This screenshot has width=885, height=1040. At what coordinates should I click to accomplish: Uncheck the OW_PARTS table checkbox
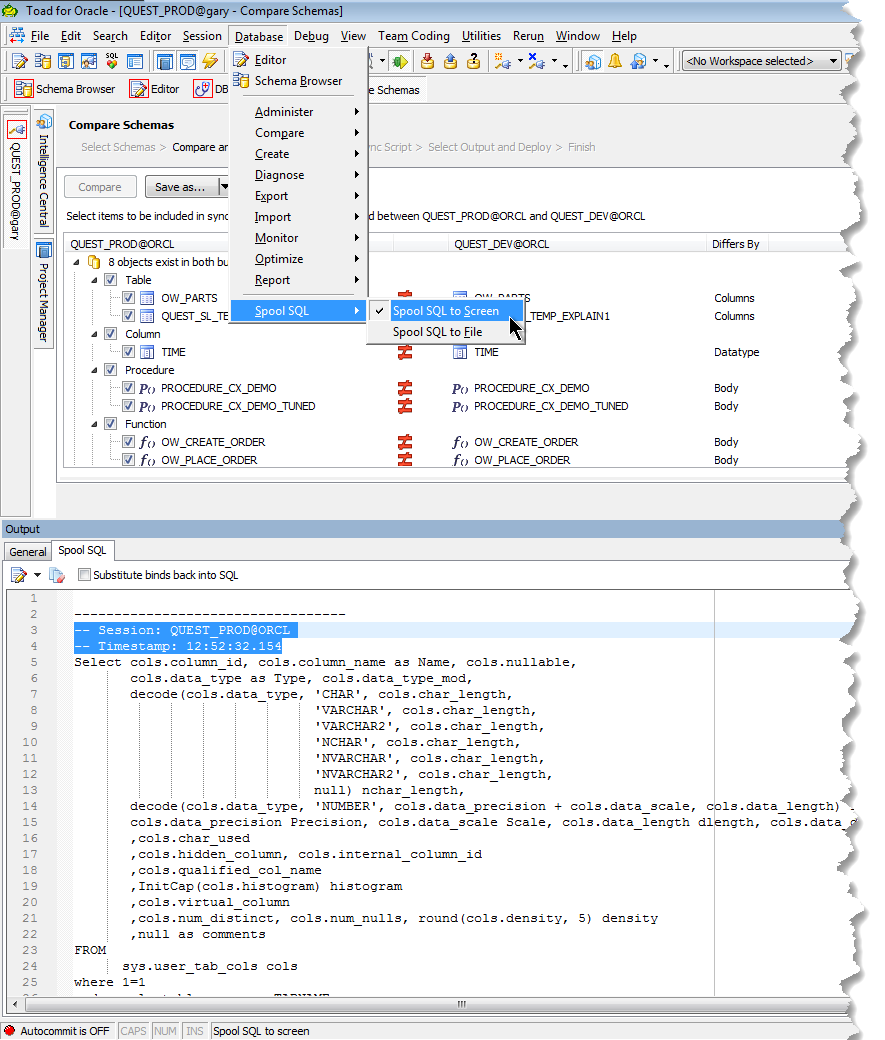[x=129, y=298]
